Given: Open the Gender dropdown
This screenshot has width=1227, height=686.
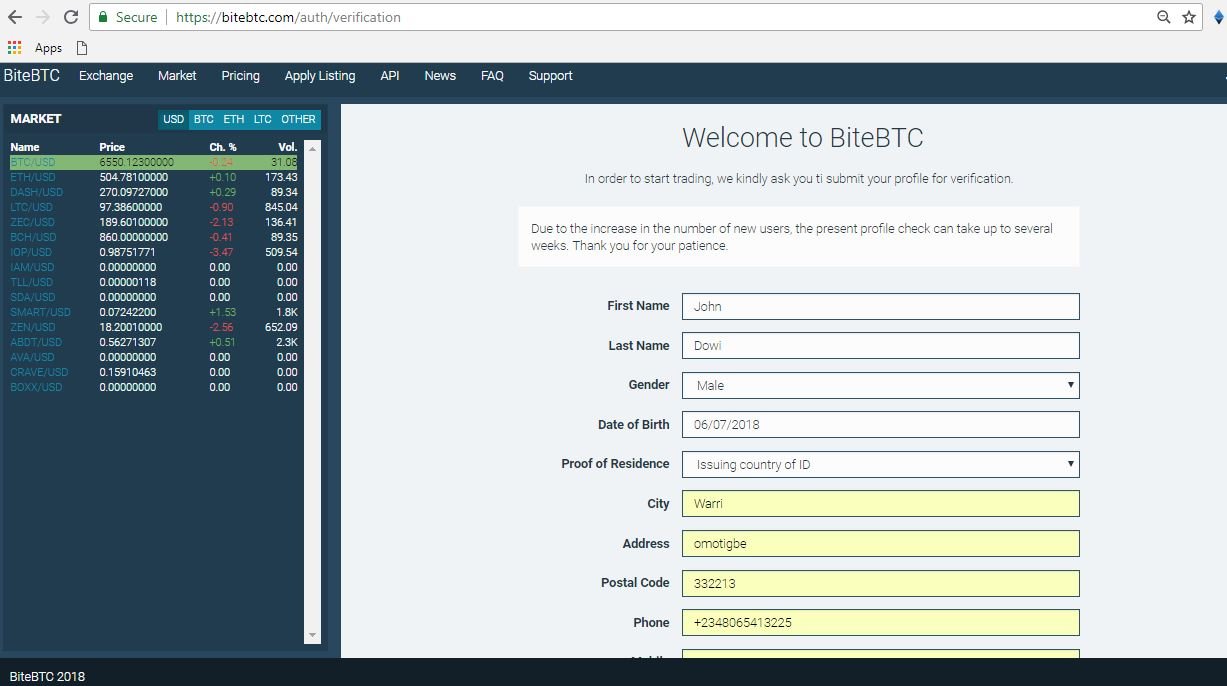Looking at the screenshot, I should coord(881,385).
